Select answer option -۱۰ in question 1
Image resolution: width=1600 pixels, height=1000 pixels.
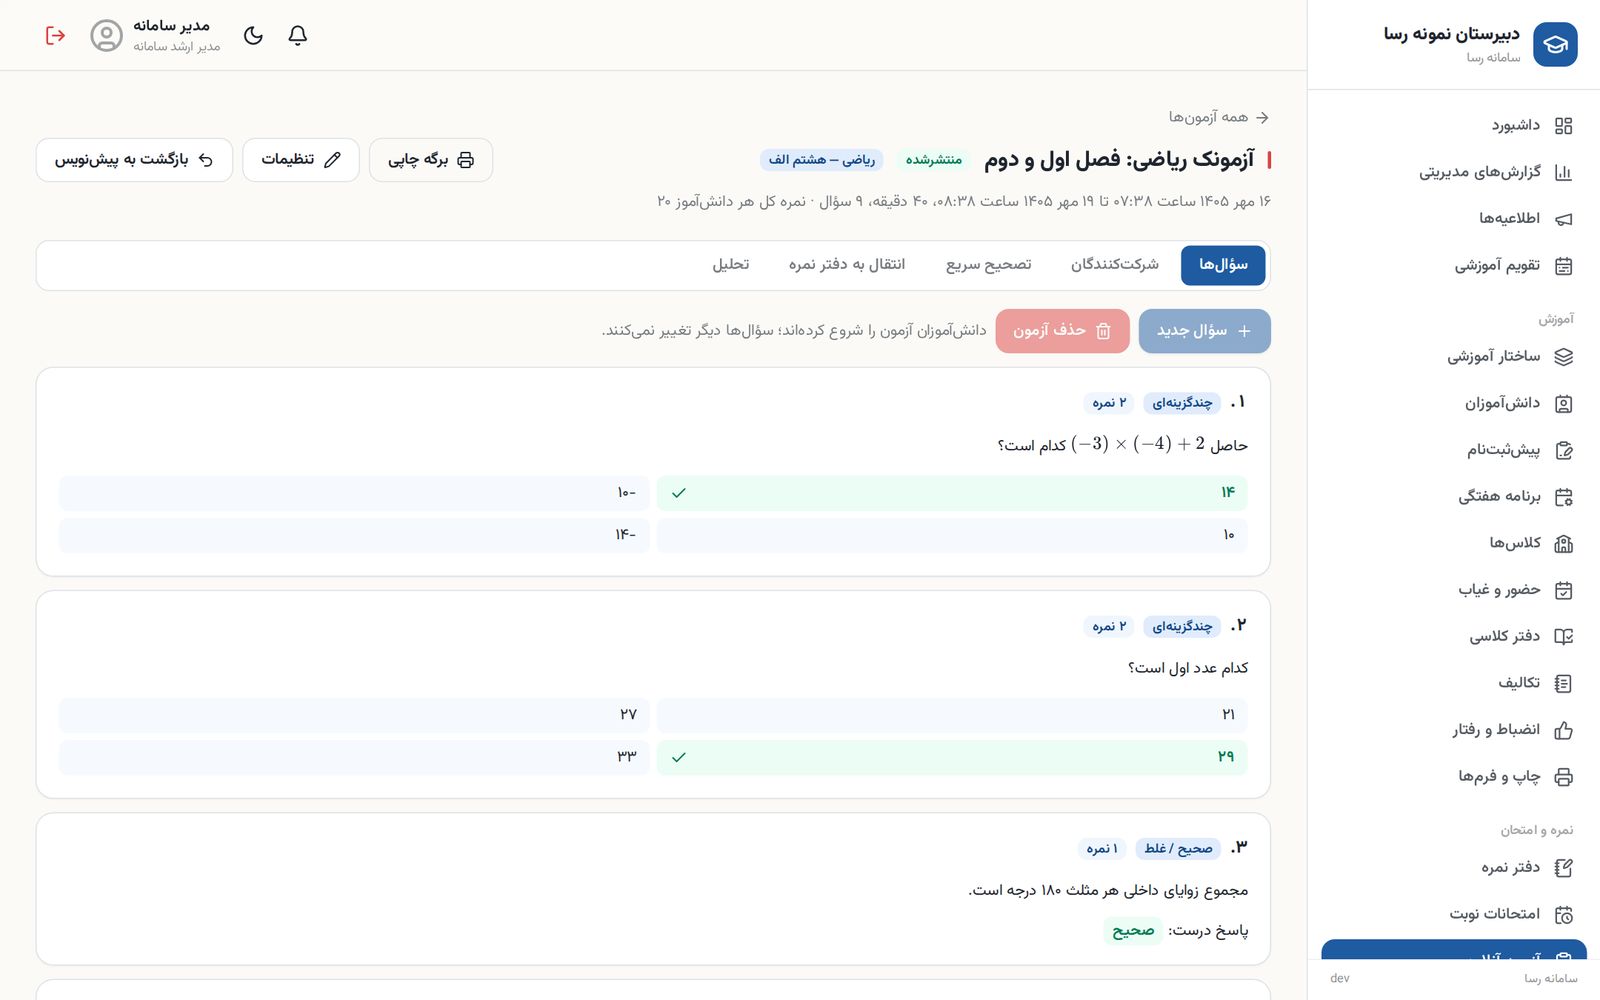click(x=354, y=493)
